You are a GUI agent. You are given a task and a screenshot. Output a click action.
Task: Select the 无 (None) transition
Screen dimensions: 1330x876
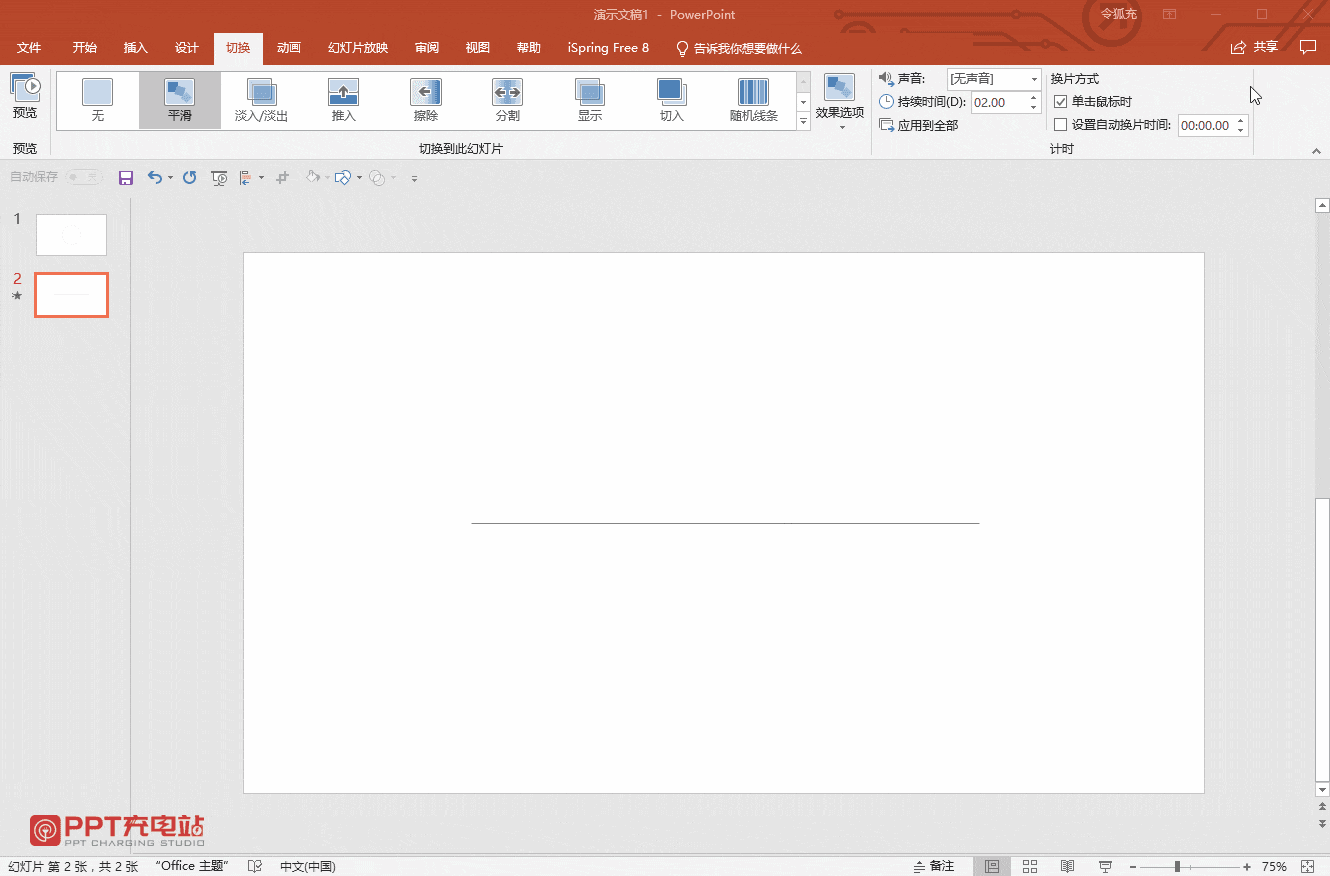pyautogui.click(x=97, y=100)
